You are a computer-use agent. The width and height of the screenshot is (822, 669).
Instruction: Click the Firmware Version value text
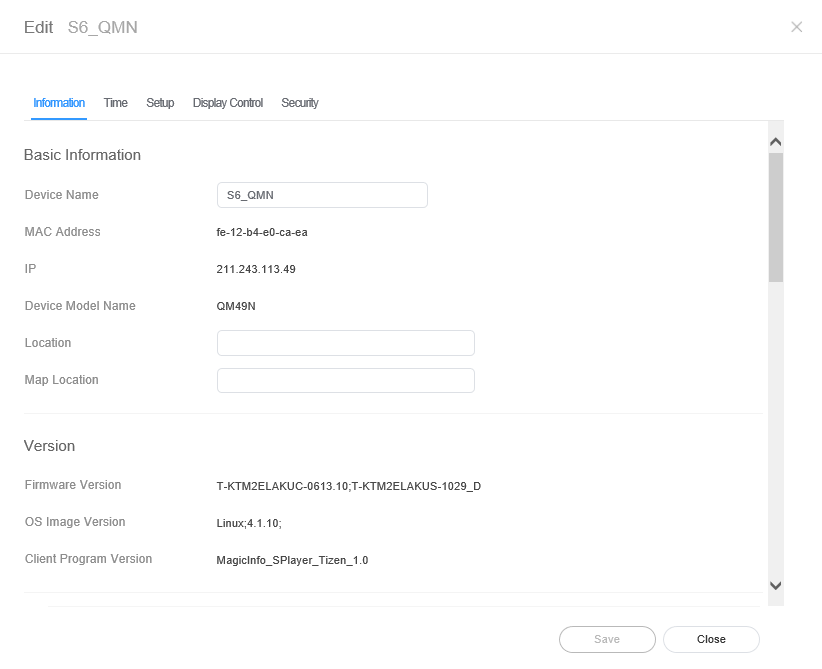[349, 486]
